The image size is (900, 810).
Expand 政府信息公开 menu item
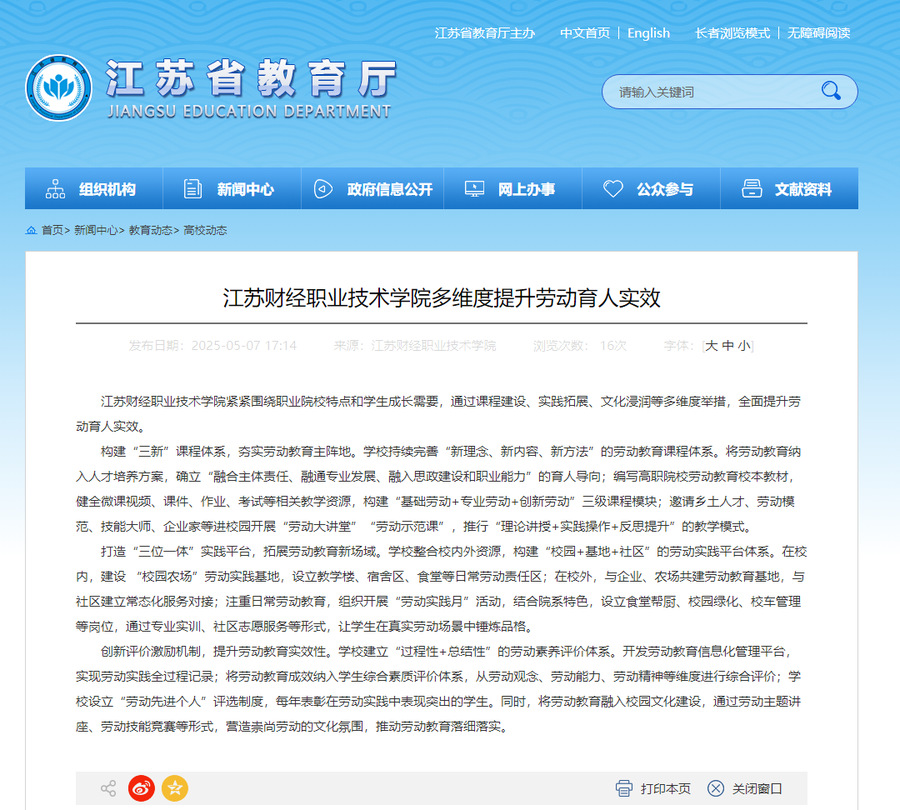pyautogui.click(x=374, y=189)
